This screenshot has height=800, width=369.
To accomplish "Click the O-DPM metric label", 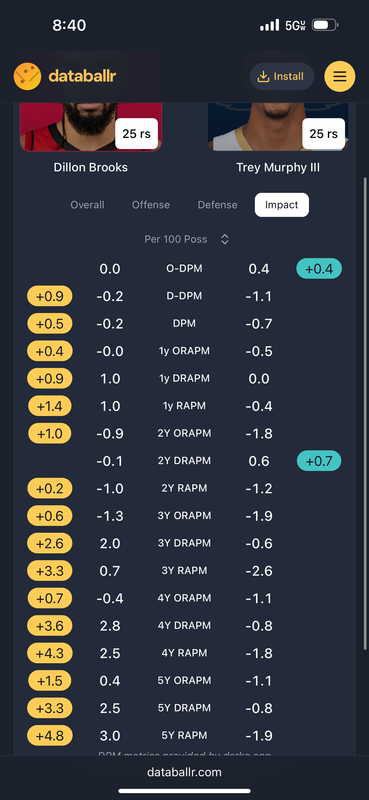I will (184, 268).
